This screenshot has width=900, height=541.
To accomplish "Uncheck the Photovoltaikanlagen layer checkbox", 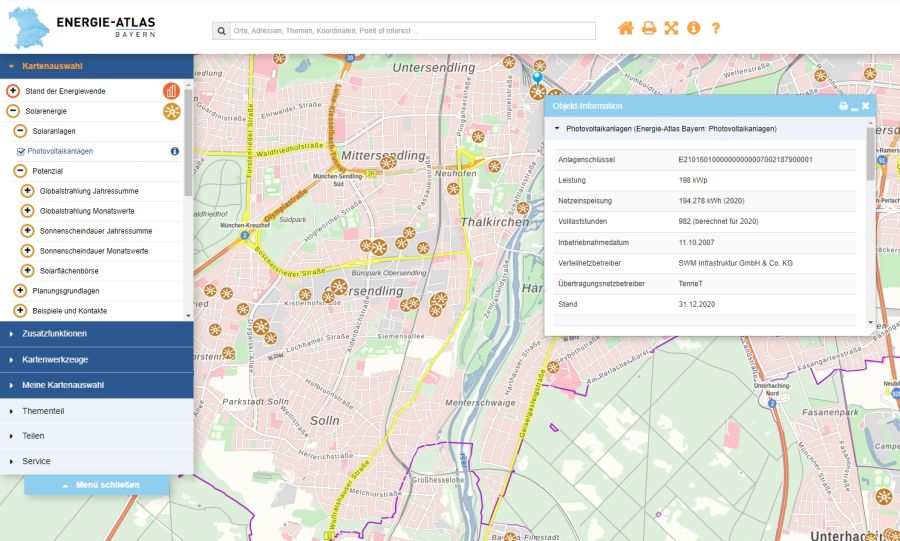I will [x=21, y=151].
